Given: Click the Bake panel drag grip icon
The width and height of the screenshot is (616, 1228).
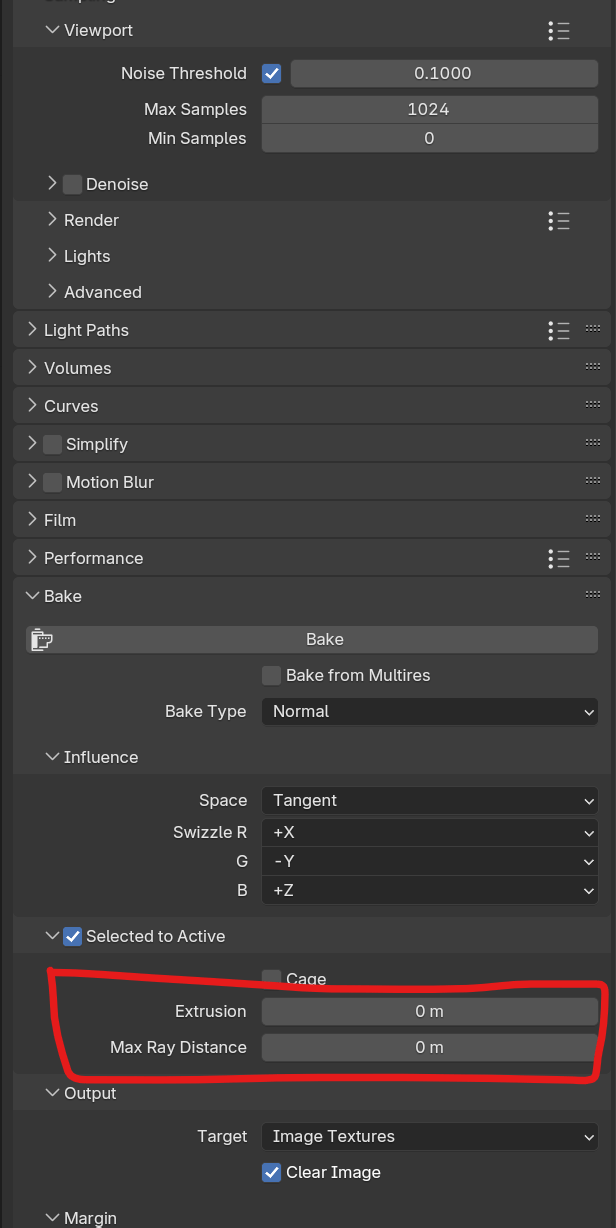Looking at the screenshot, I should (593, 596).
